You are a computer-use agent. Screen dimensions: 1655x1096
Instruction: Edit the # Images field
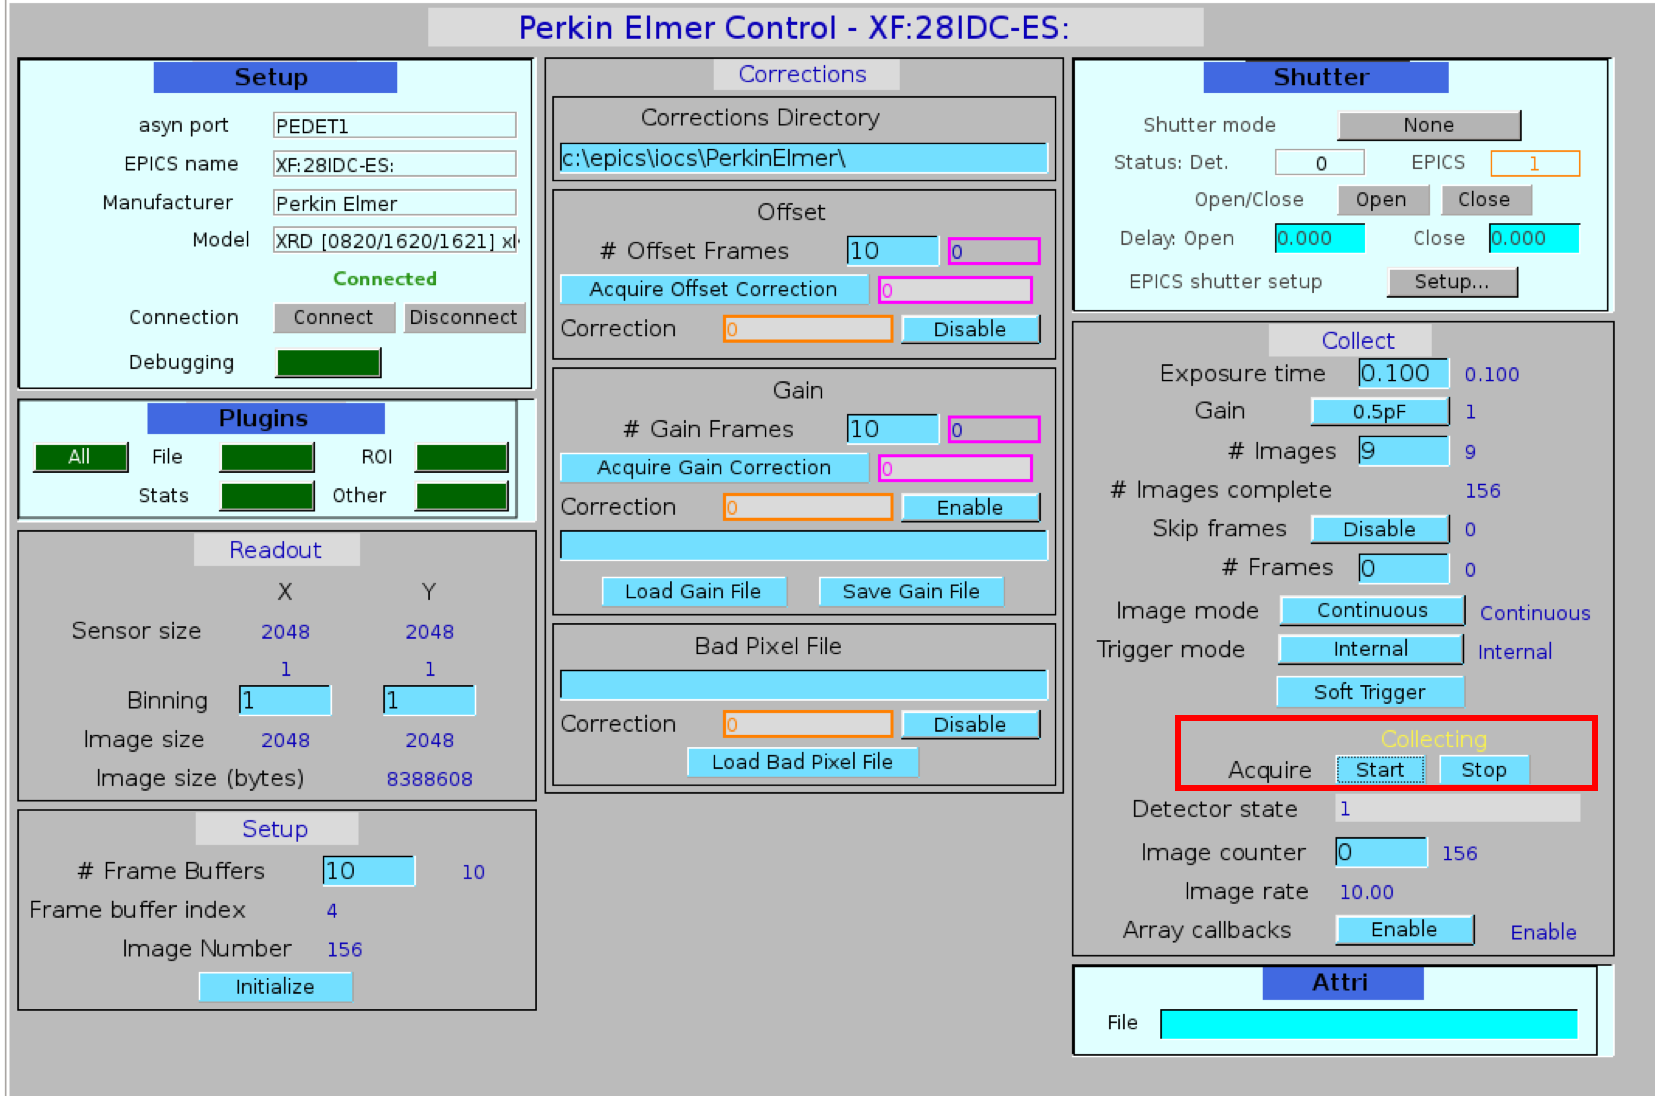tap(1403, 451)
